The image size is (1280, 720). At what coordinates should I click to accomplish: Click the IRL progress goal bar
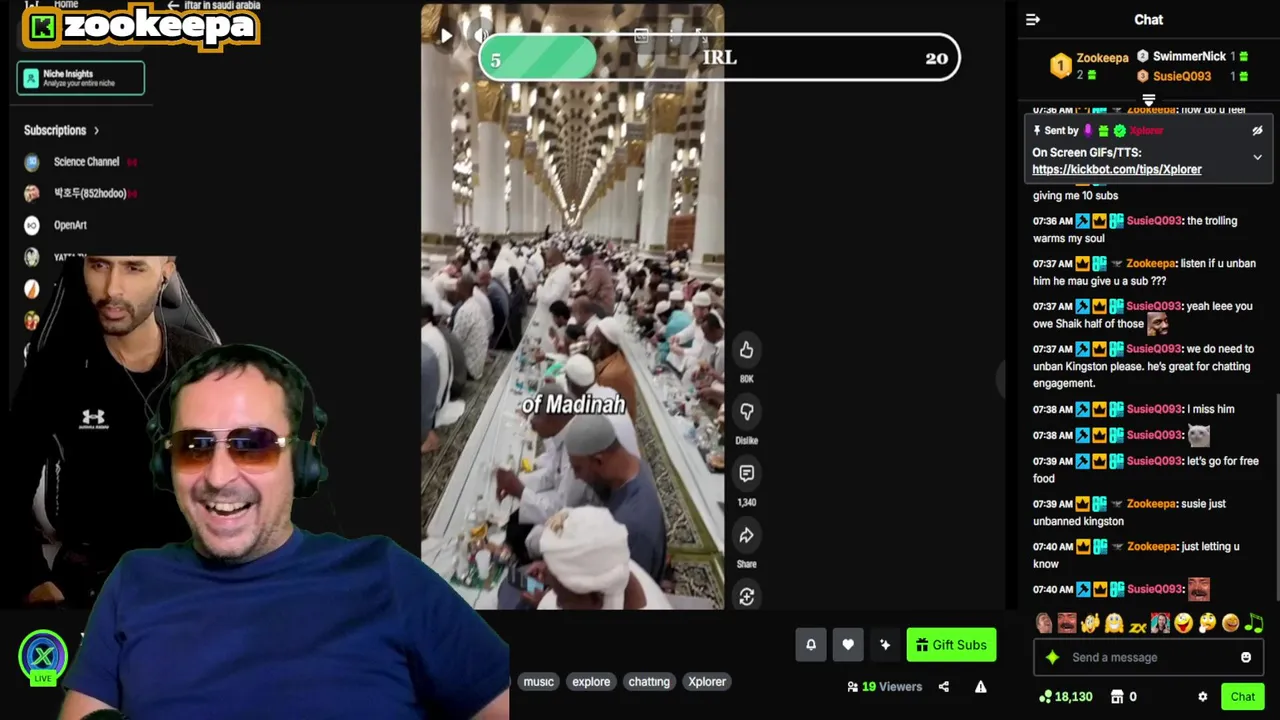tap(719, 58)
